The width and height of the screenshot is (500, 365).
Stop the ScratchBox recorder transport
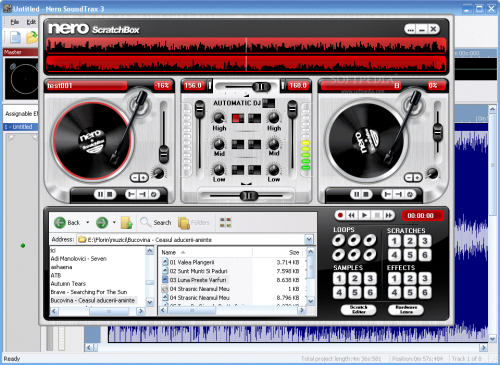click(x=377, y=215)
